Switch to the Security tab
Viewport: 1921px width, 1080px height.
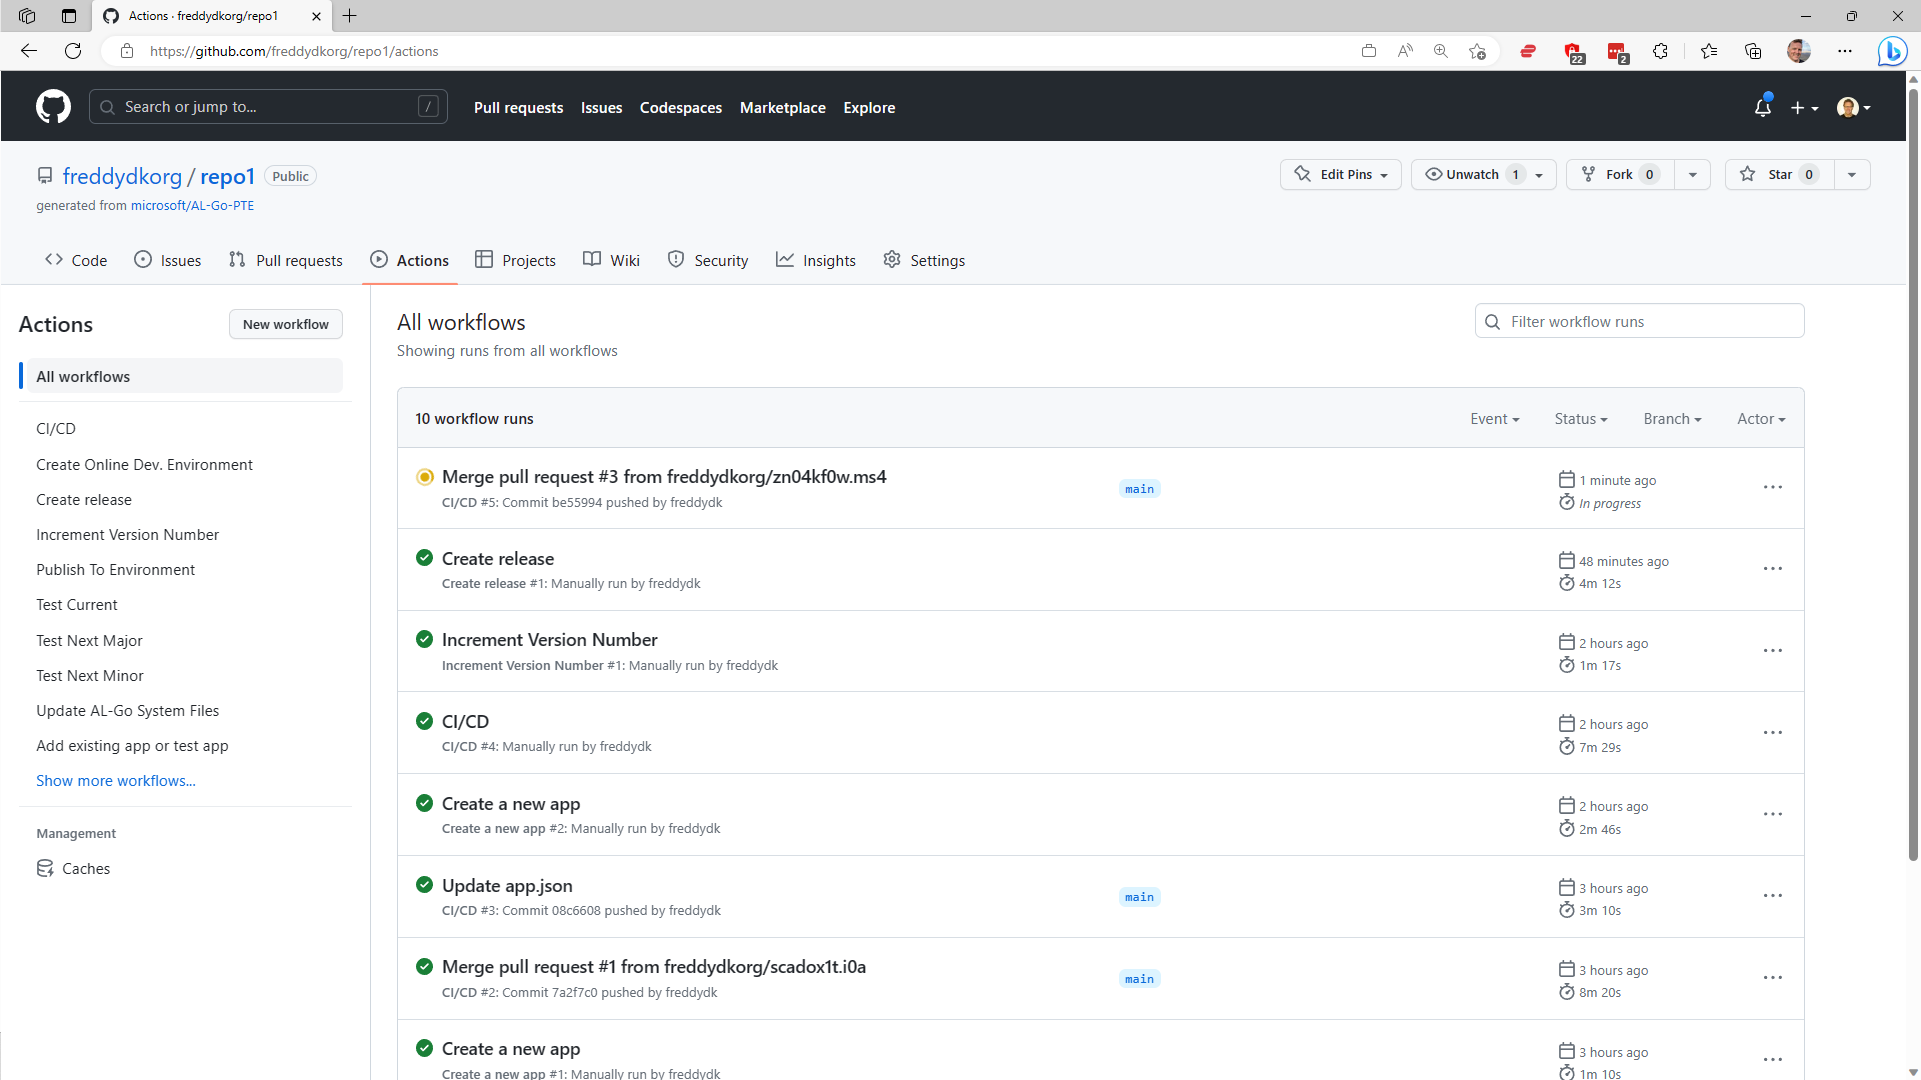point(720,260)
